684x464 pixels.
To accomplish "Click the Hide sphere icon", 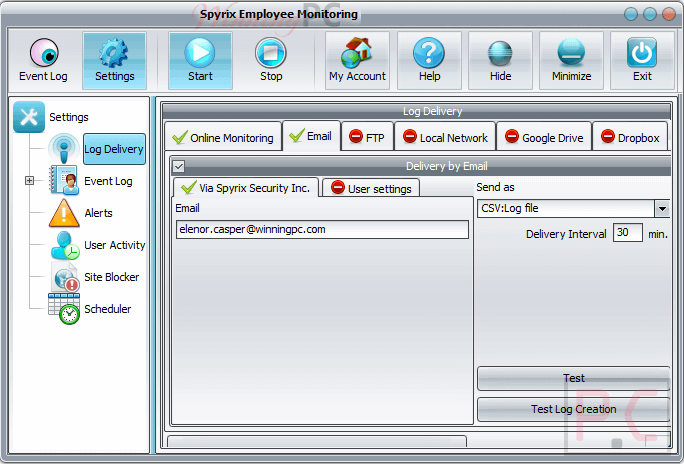I will [x=500, y=53].
